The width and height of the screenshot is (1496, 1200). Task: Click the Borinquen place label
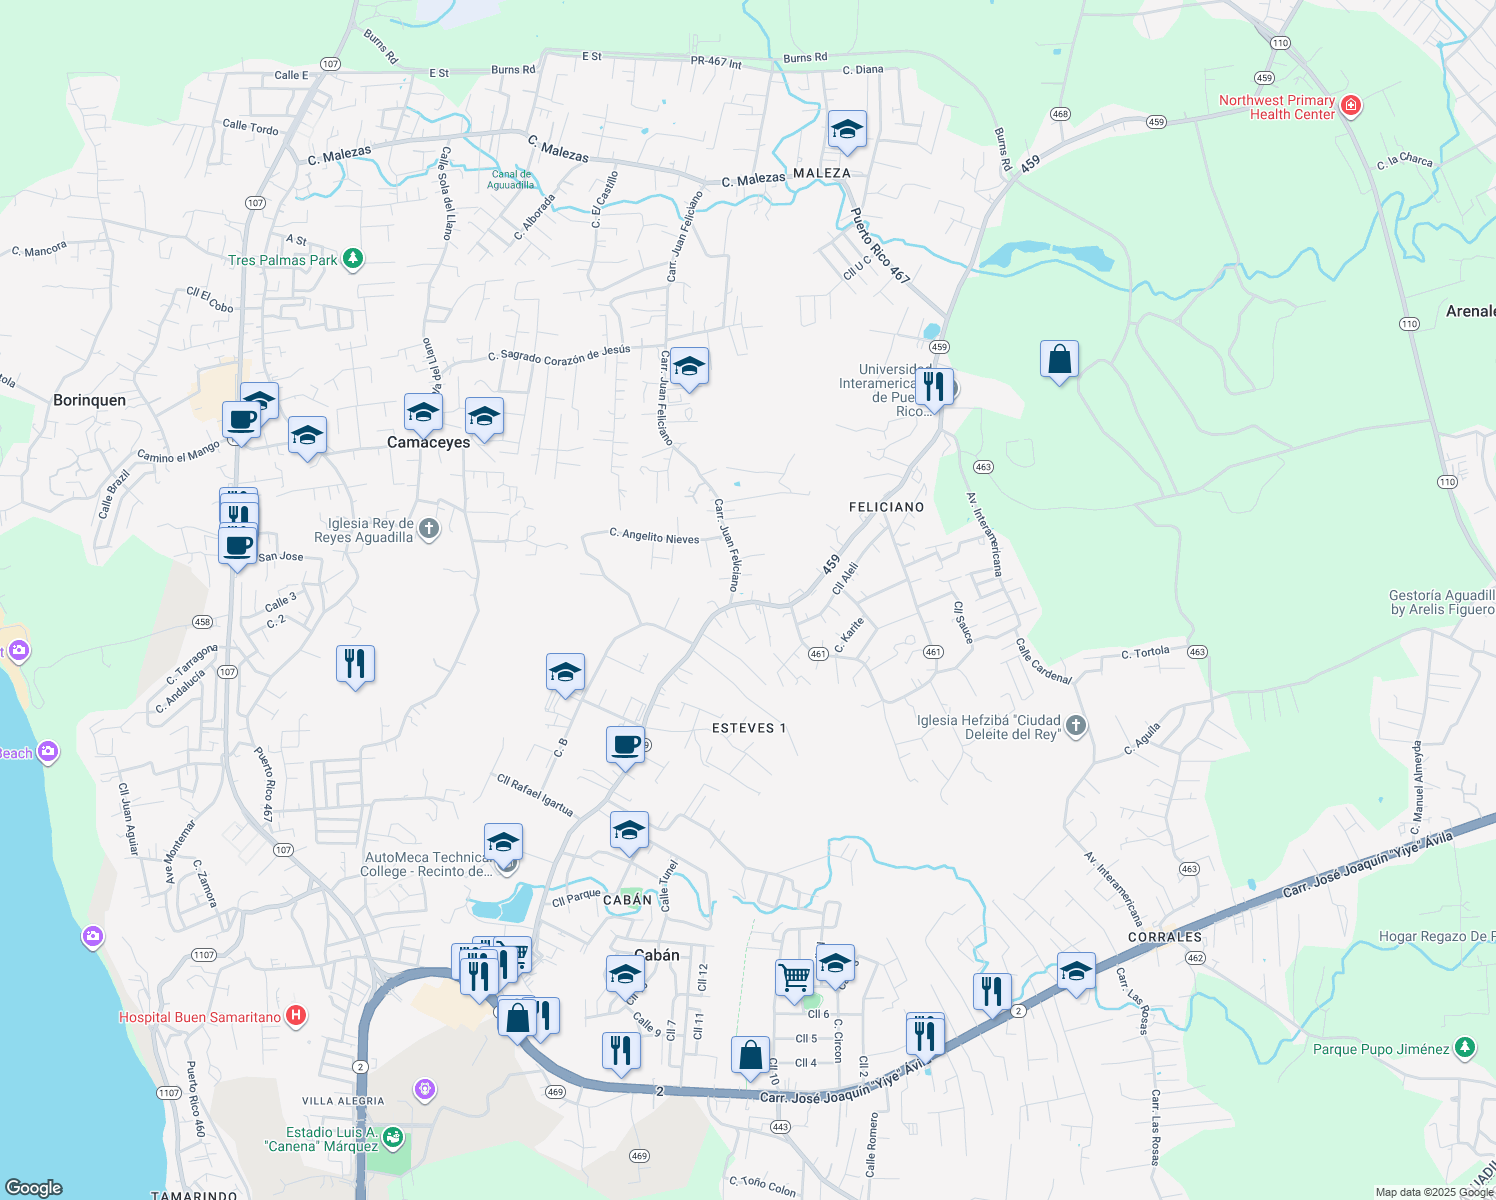(x=89, y=399)
